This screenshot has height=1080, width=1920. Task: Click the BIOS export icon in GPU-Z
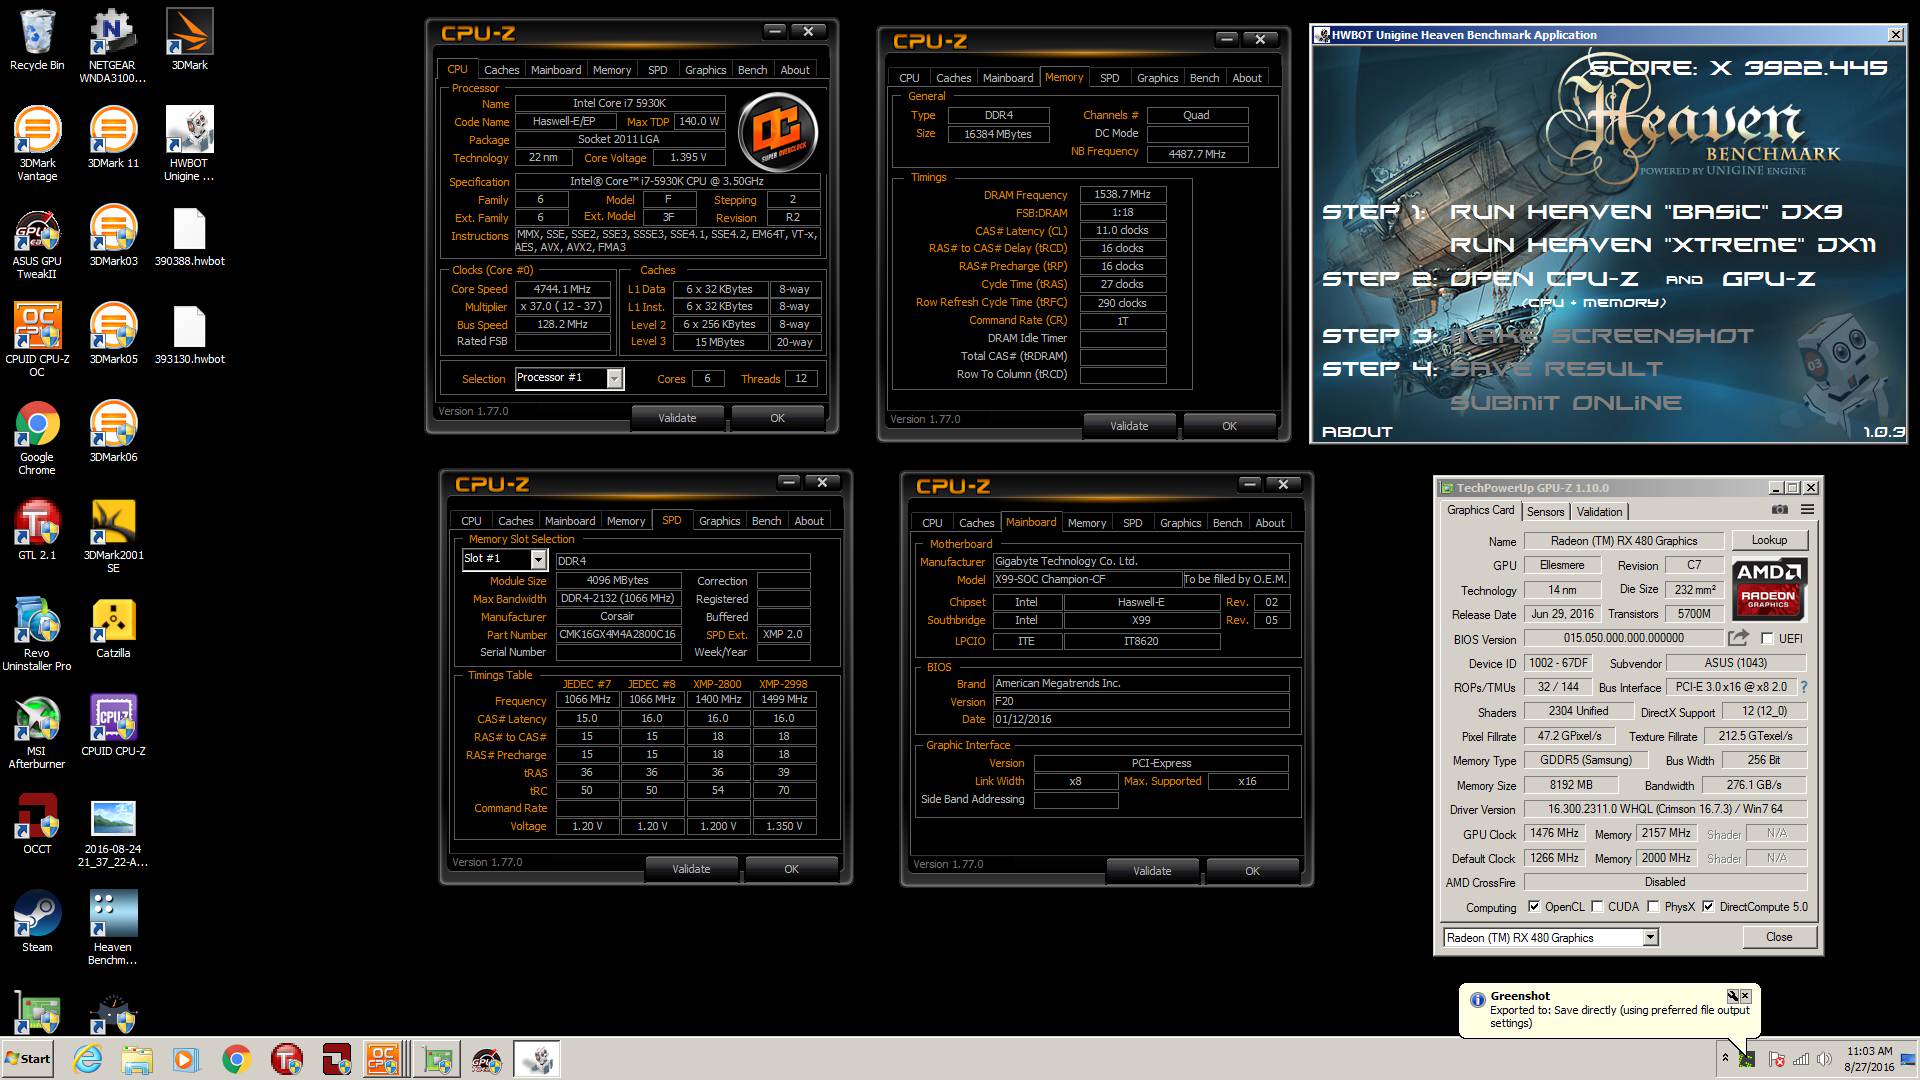pyautogui.click(x=1739, y=638)
